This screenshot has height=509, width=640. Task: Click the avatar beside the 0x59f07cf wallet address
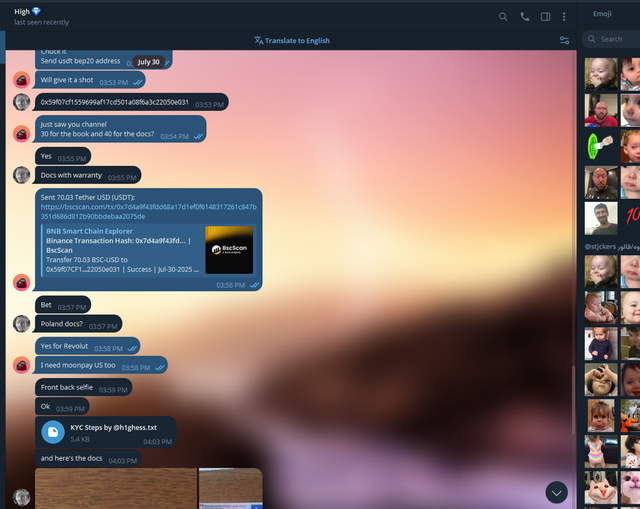pos(22,102)
